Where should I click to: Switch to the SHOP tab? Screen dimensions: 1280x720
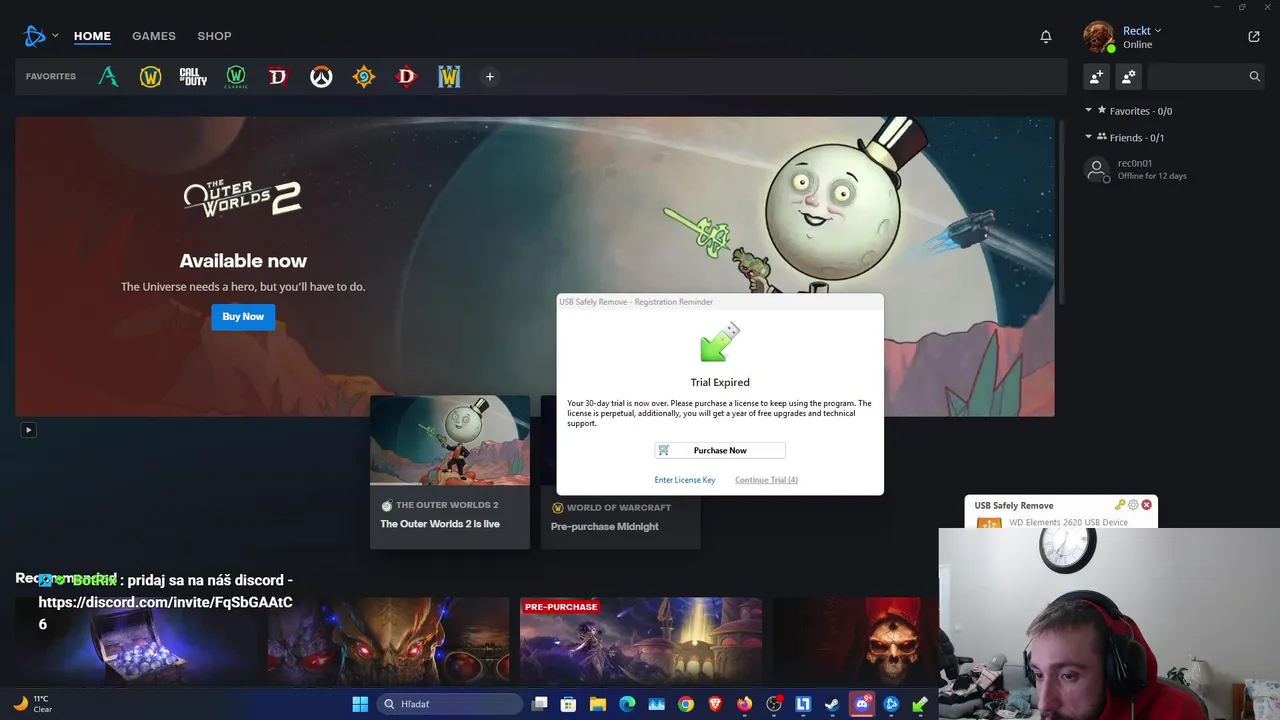click(214, 36)
